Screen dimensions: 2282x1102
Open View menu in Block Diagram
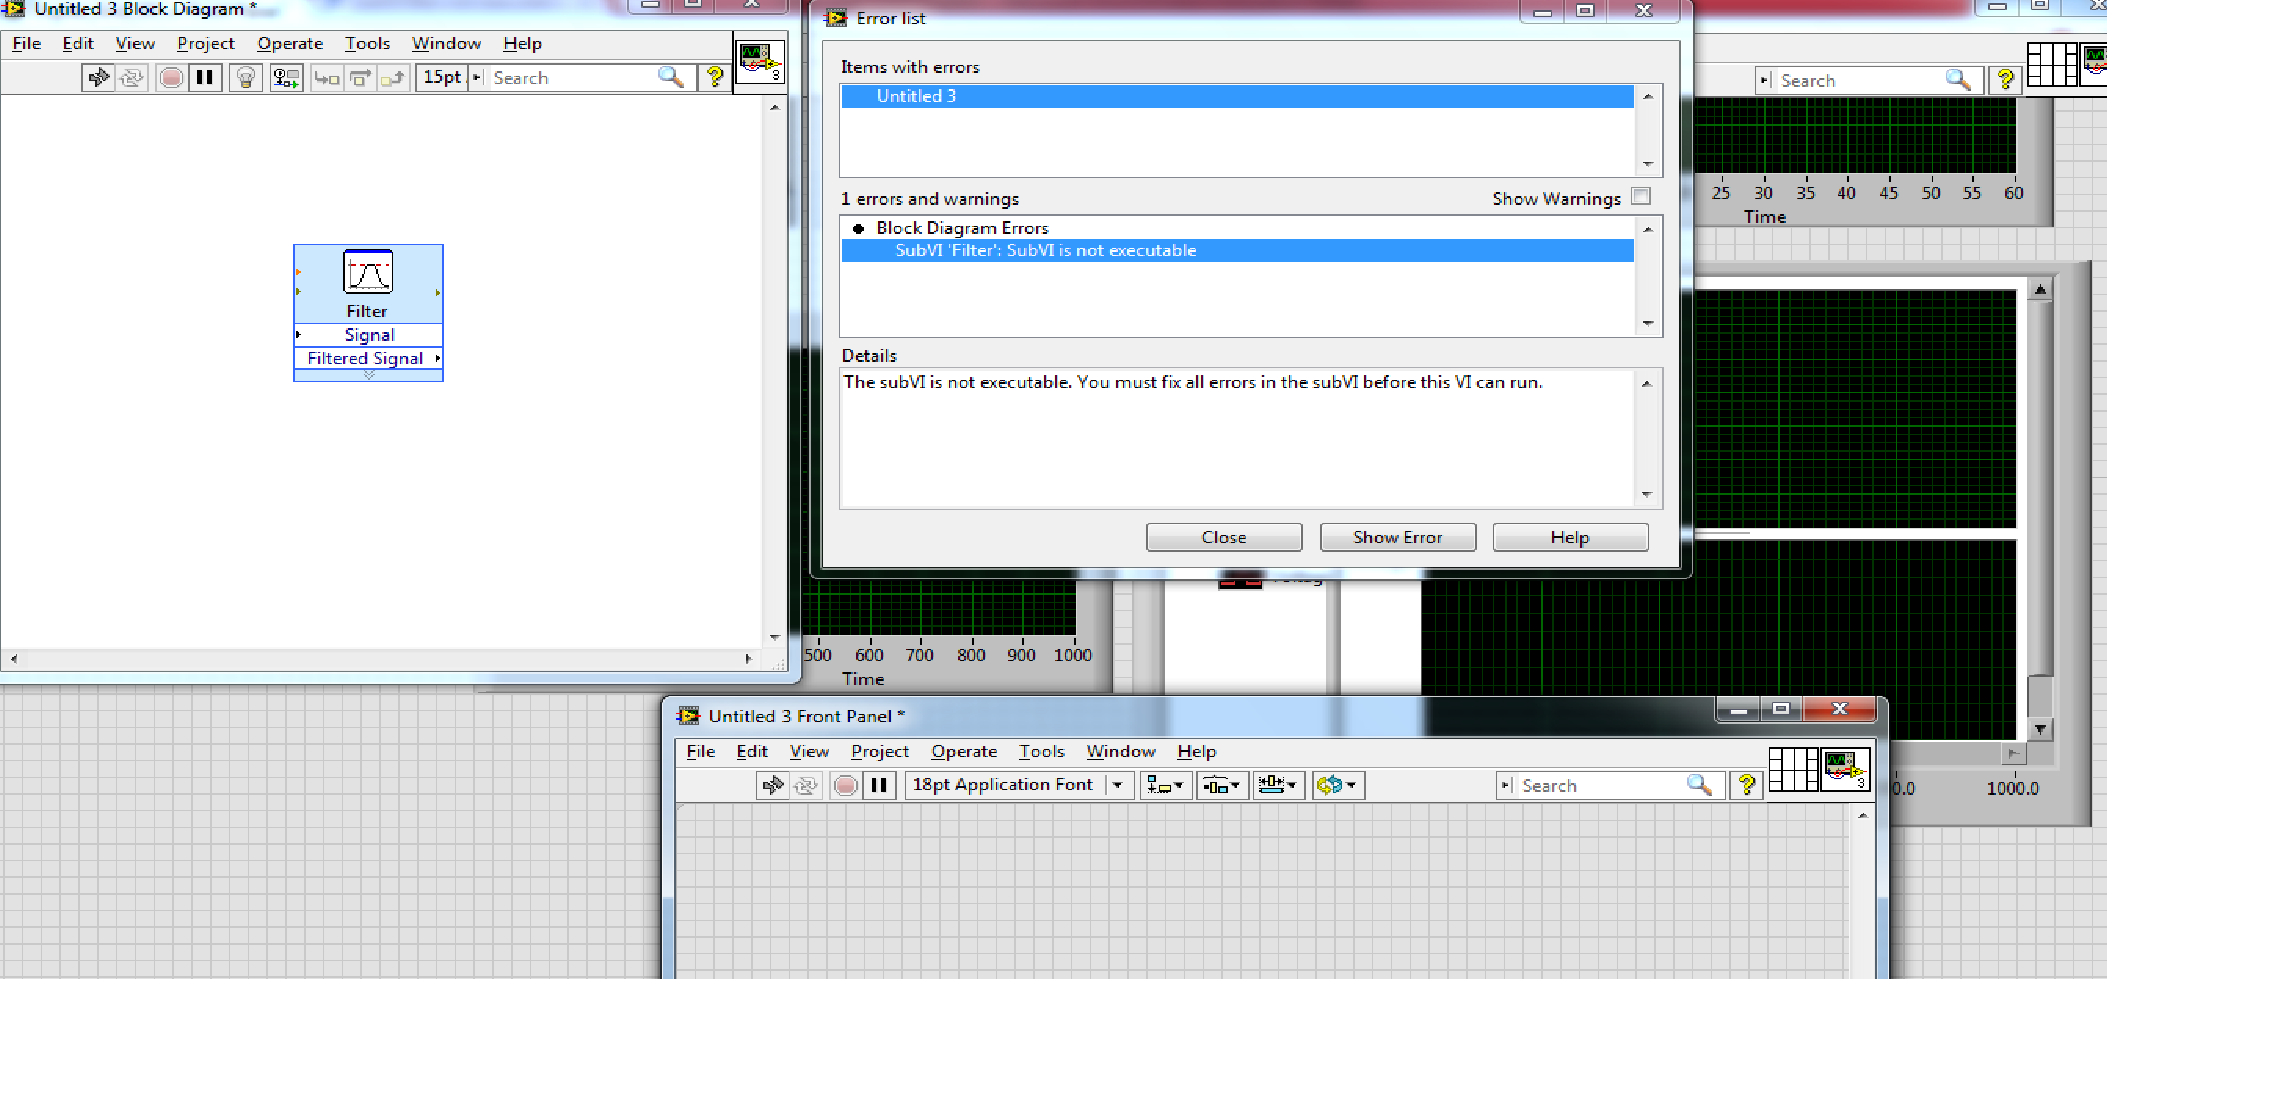pyautogui.click(x=135, y=43)
